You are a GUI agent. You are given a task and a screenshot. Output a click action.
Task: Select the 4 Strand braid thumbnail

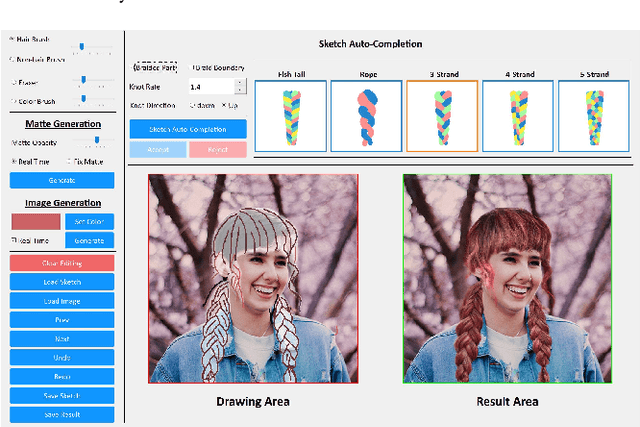pyautogui.click(x=513, y=116)
